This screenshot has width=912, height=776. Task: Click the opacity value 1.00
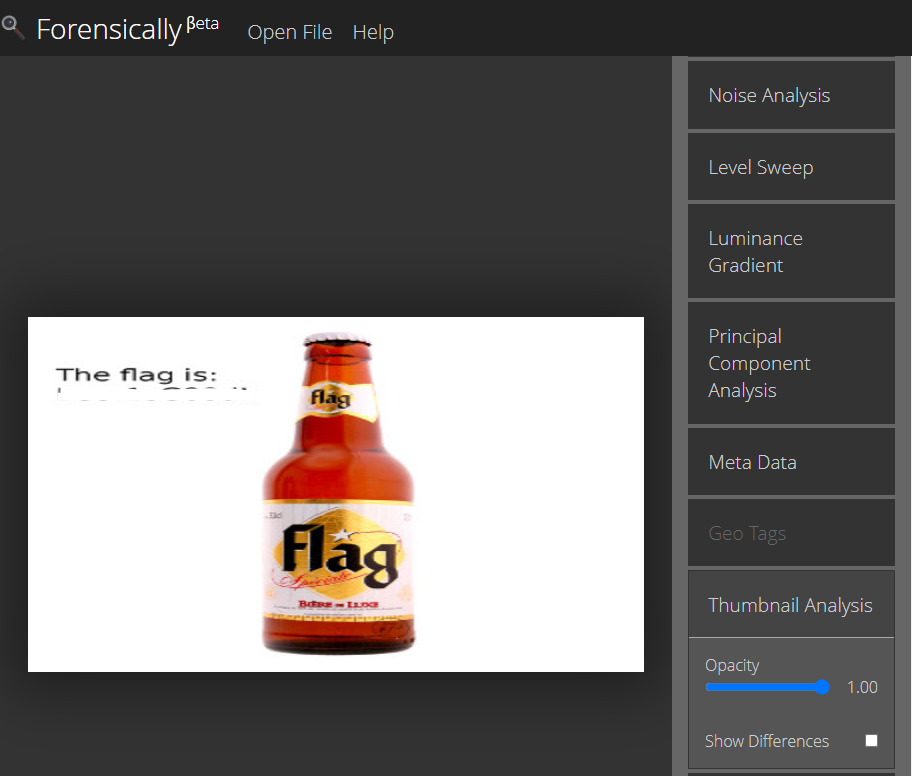click(862, 687)
